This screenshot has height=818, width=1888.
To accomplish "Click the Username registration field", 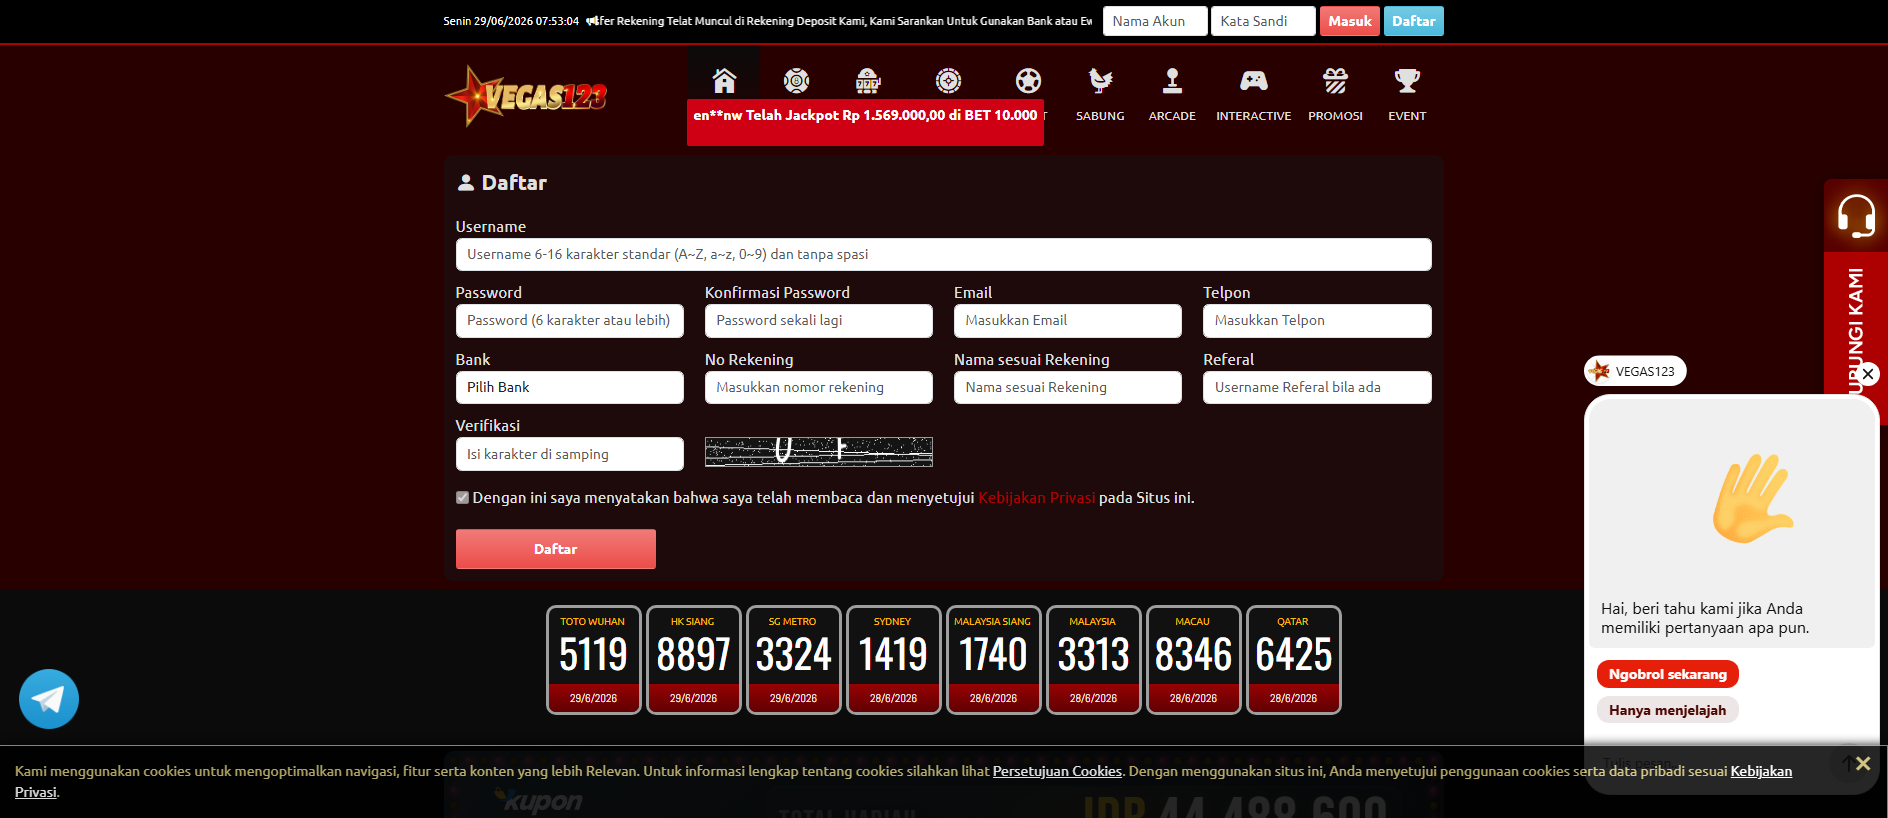I will click(x=943, y=254).
